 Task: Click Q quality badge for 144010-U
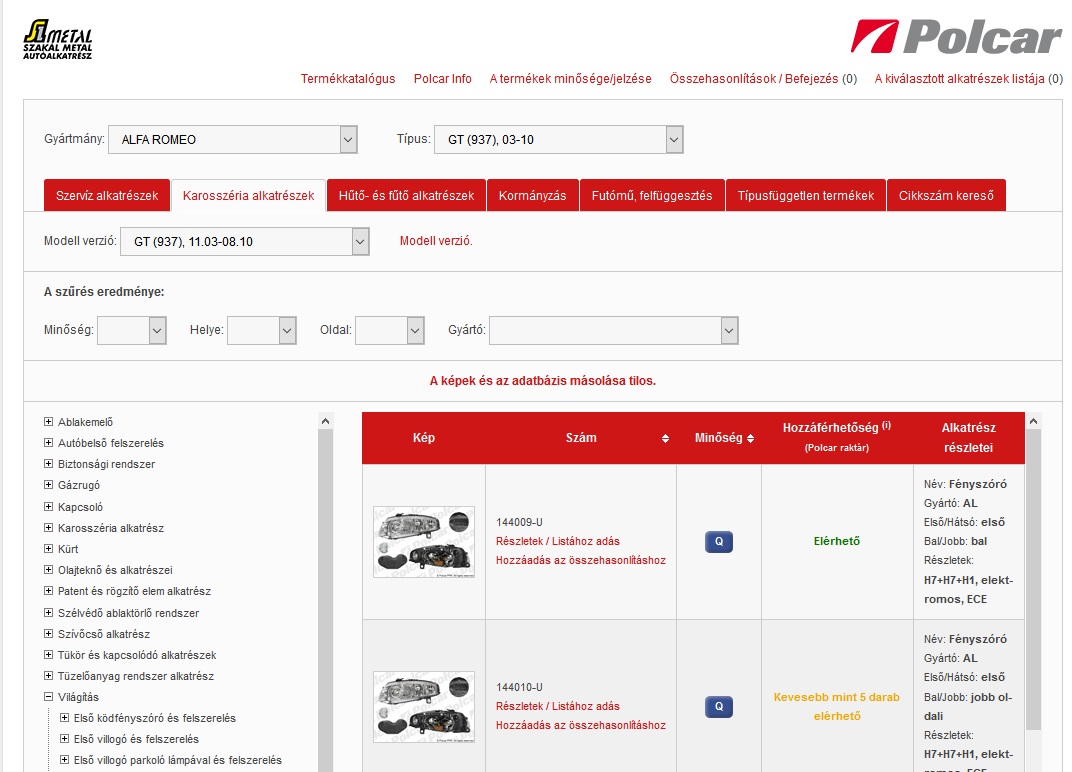tap(719, 706)
